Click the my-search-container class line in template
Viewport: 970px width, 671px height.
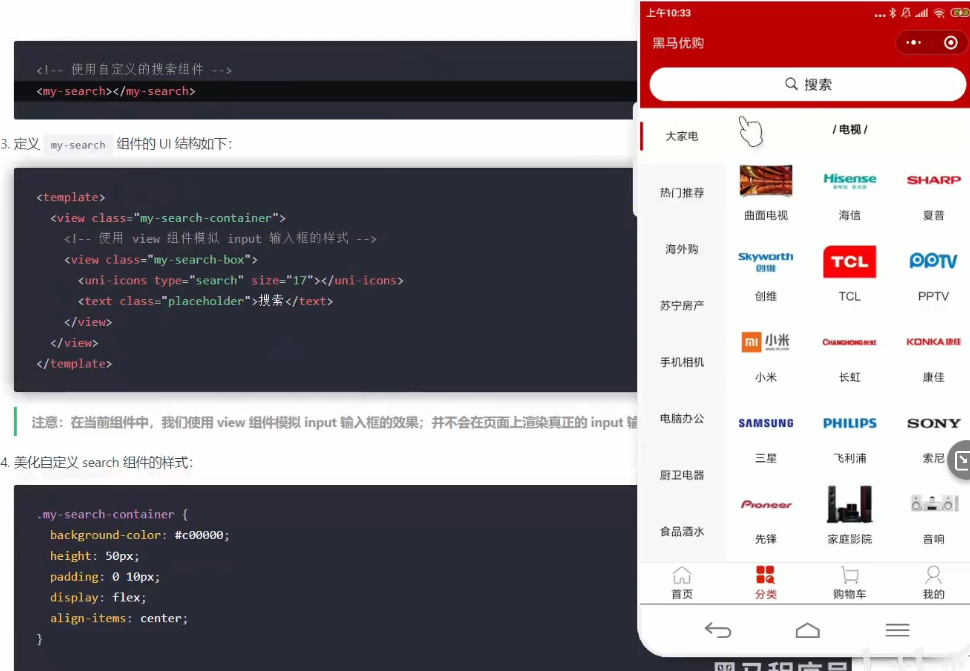point(168,218)
